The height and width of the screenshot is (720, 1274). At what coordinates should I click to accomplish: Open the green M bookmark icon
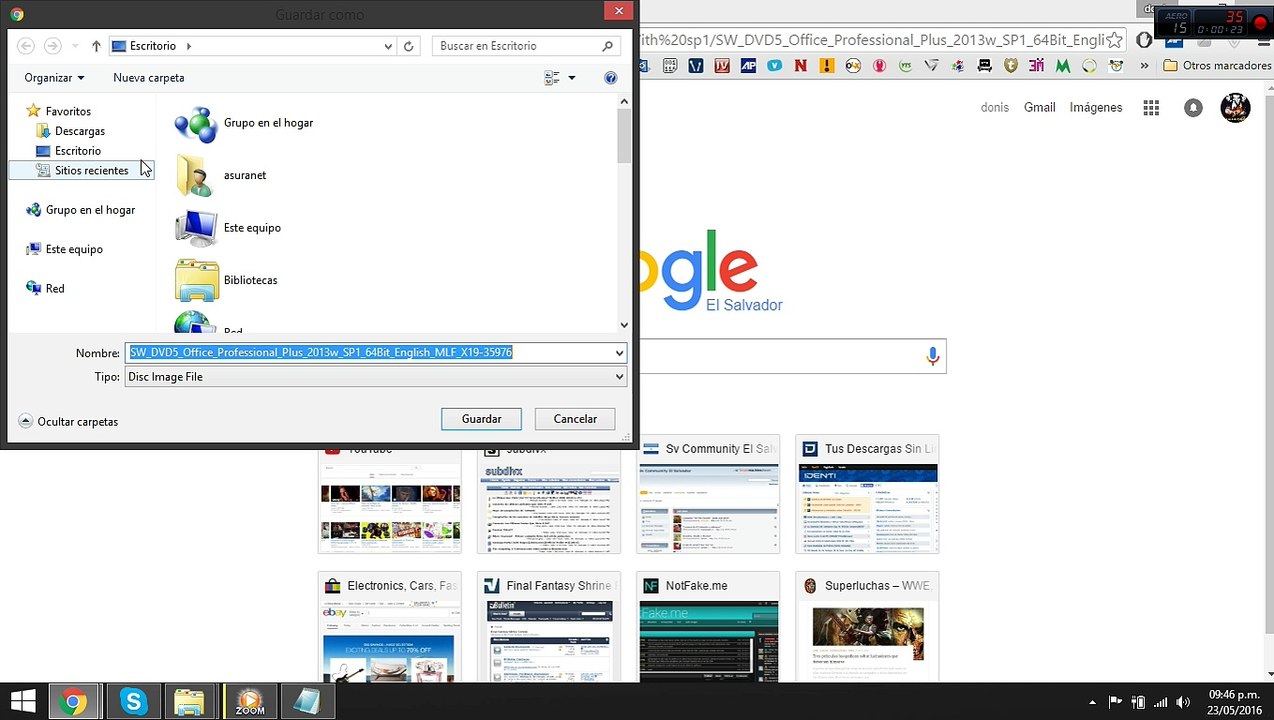tap(1063, 66)
